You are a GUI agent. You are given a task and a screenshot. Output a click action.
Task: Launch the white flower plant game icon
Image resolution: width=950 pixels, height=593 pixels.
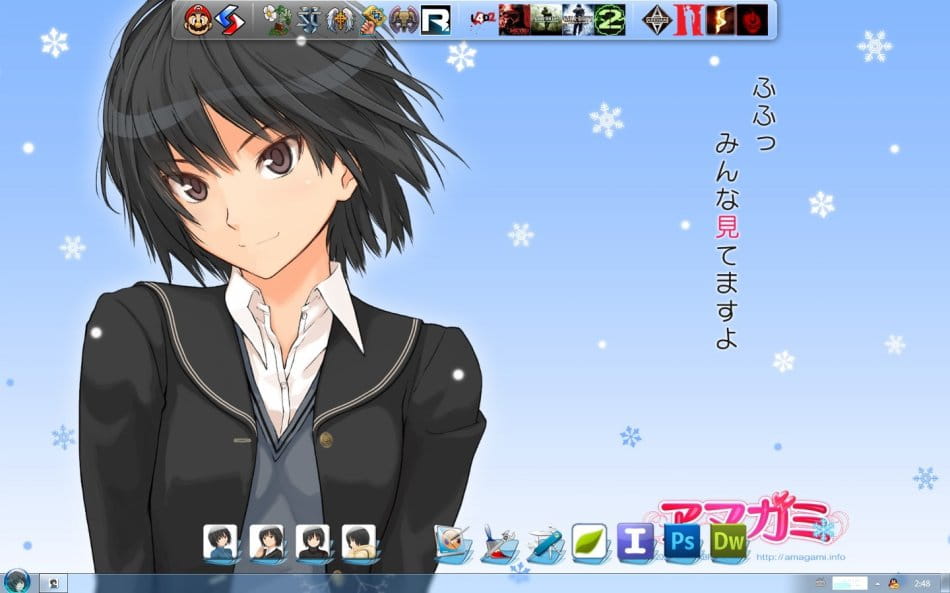tap(277, 20)
